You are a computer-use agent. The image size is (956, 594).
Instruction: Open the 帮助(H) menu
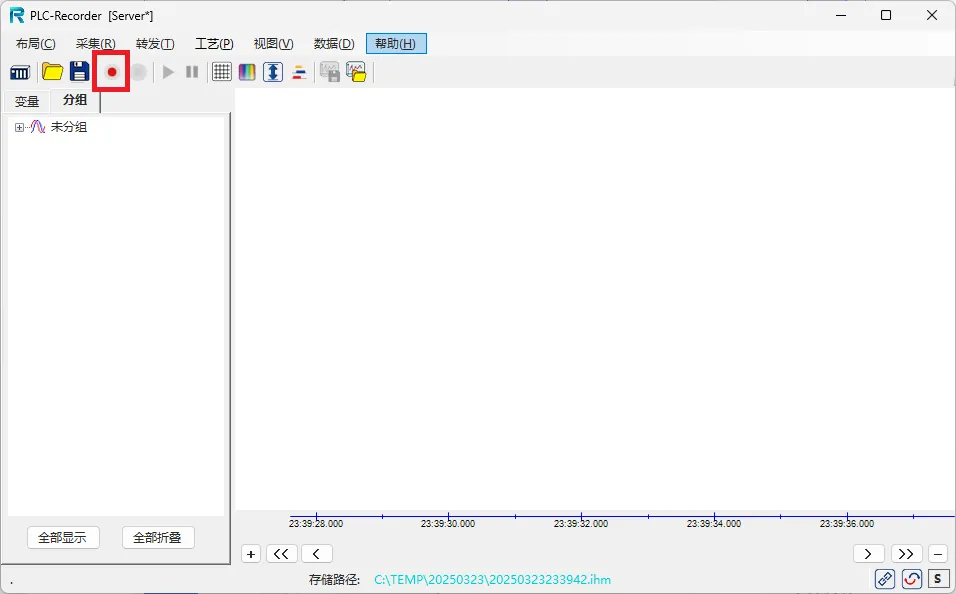click(396, 44)
